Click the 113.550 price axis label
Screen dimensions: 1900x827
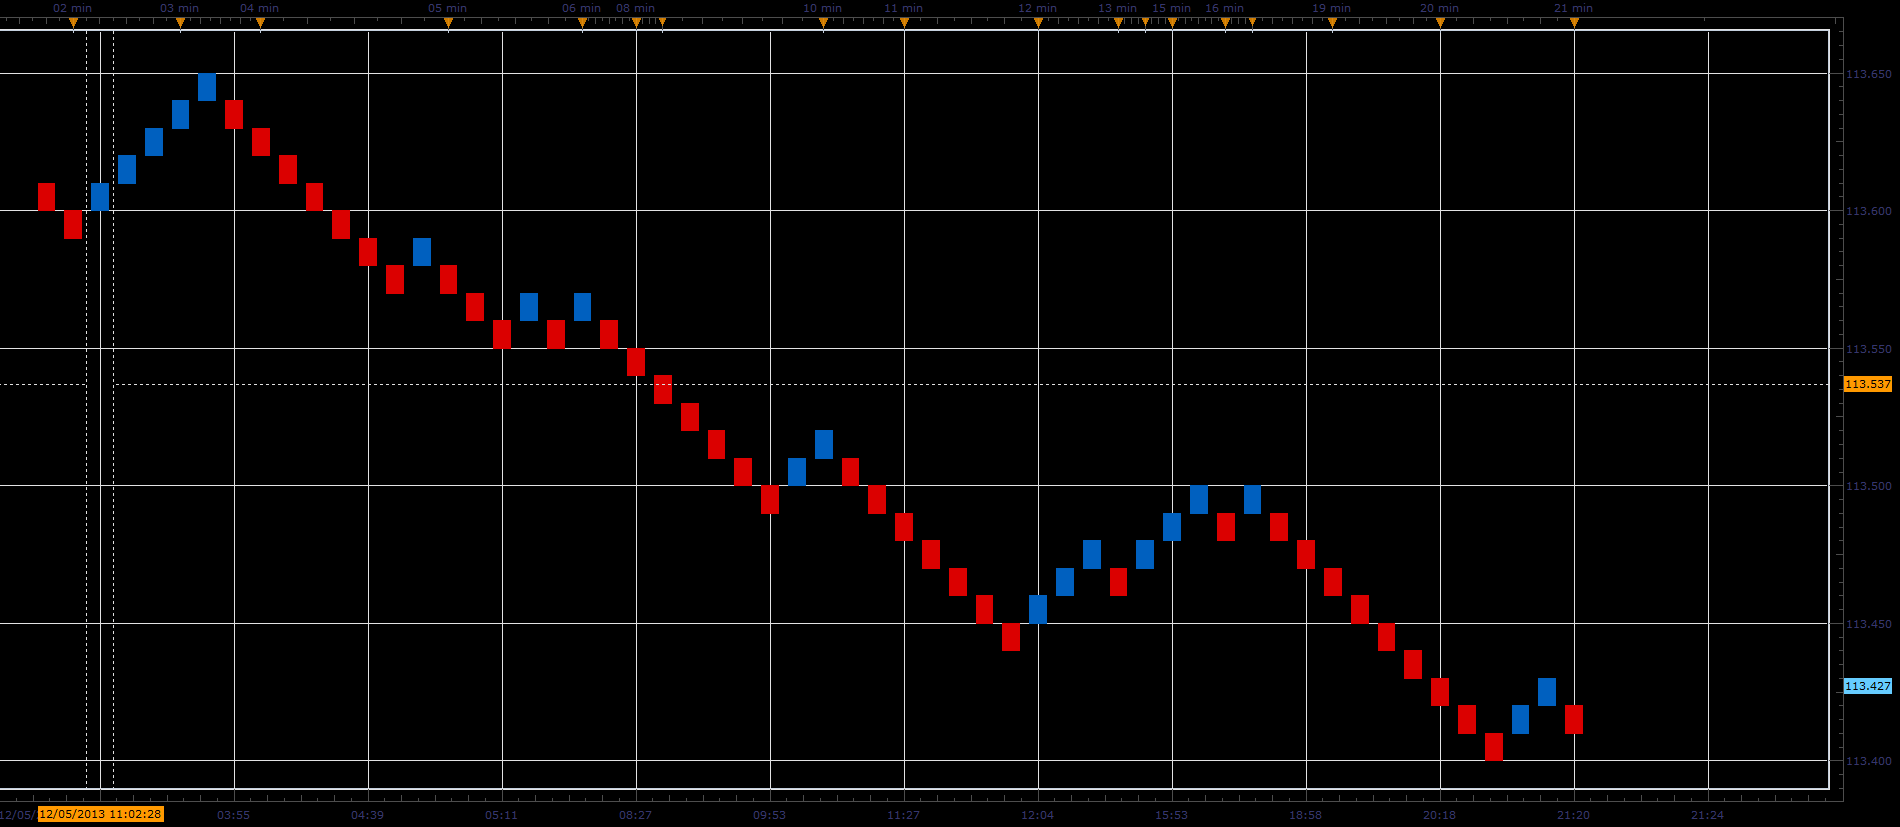click(1868, 349)
